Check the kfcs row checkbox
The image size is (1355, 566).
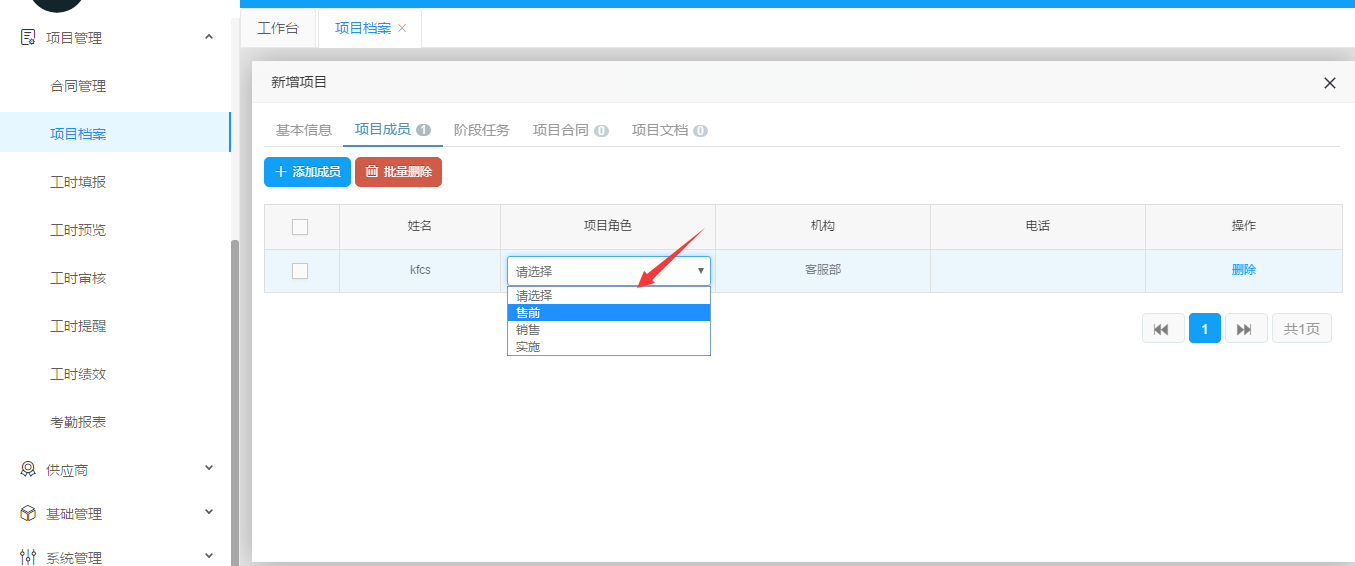click(x=300, y=271)
